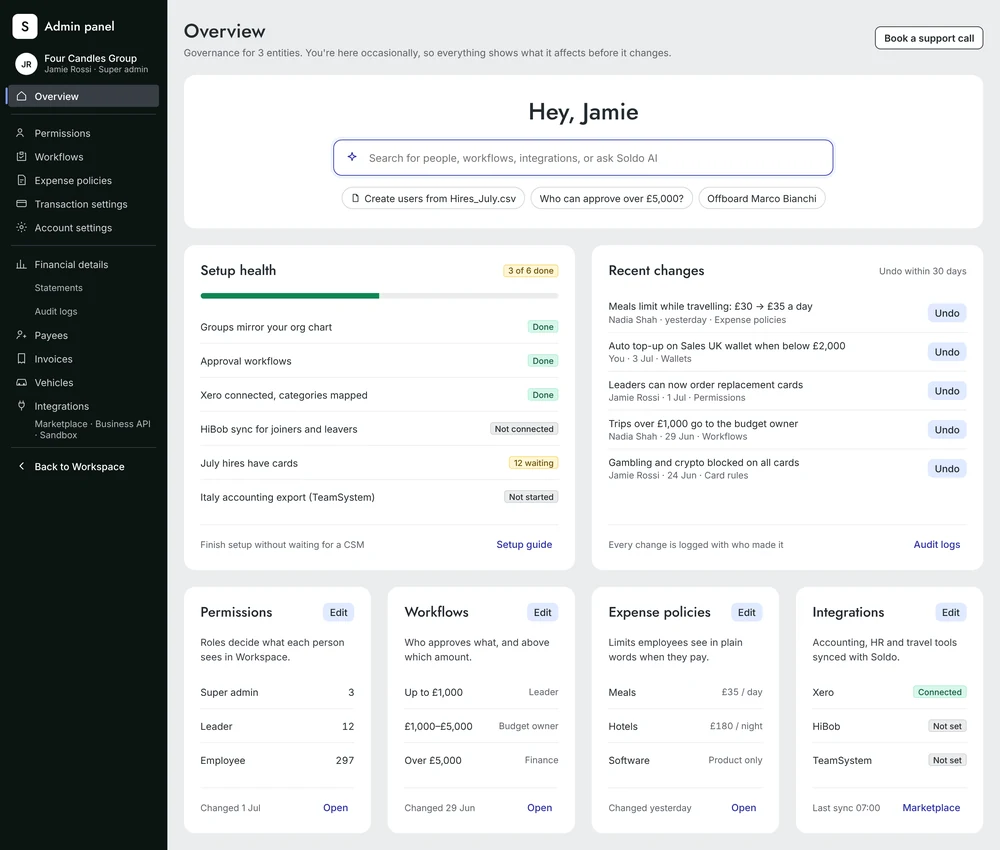The image size is (1000, 850).
Task: Open the Setup guide link
Action: pos(524,545)
